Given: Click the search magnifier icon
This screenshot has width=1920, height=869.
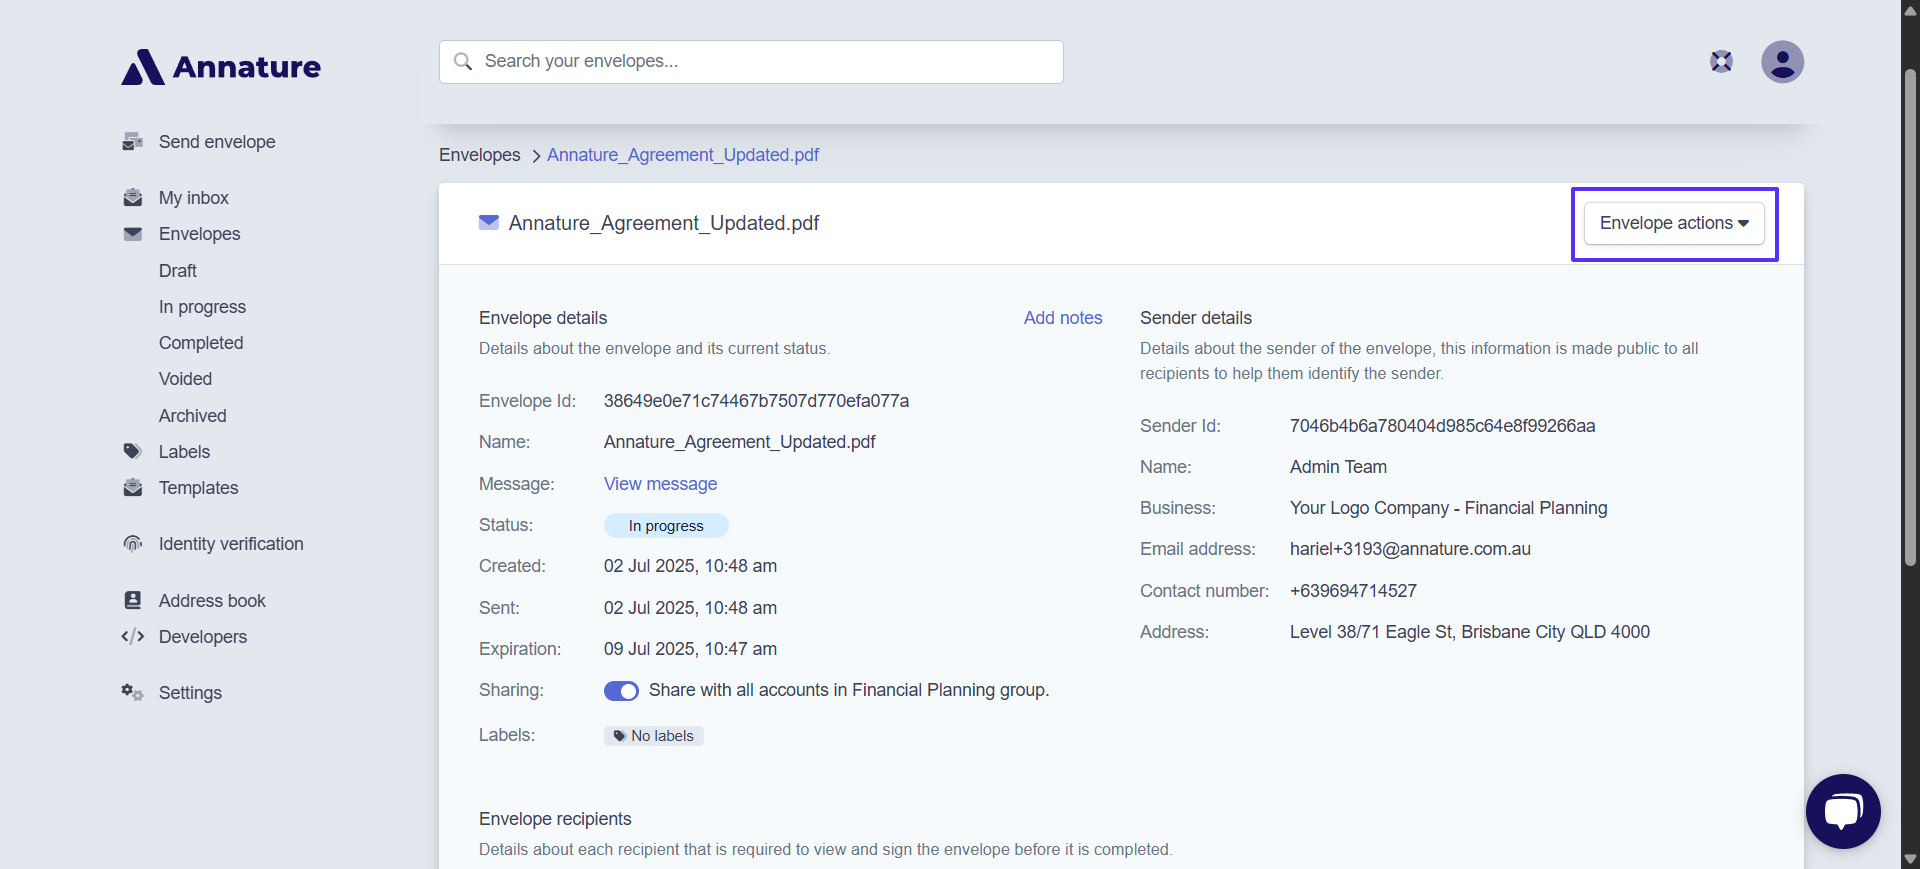Looking at the screenshot, I should [463, 62].
